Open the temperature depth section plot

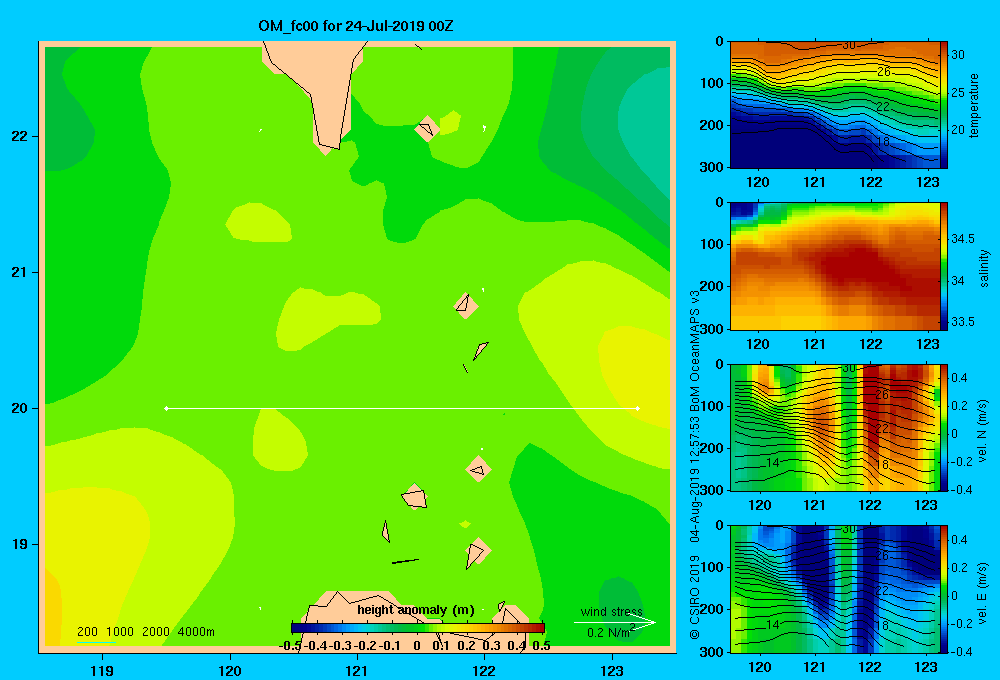click(x=835, y=105)
